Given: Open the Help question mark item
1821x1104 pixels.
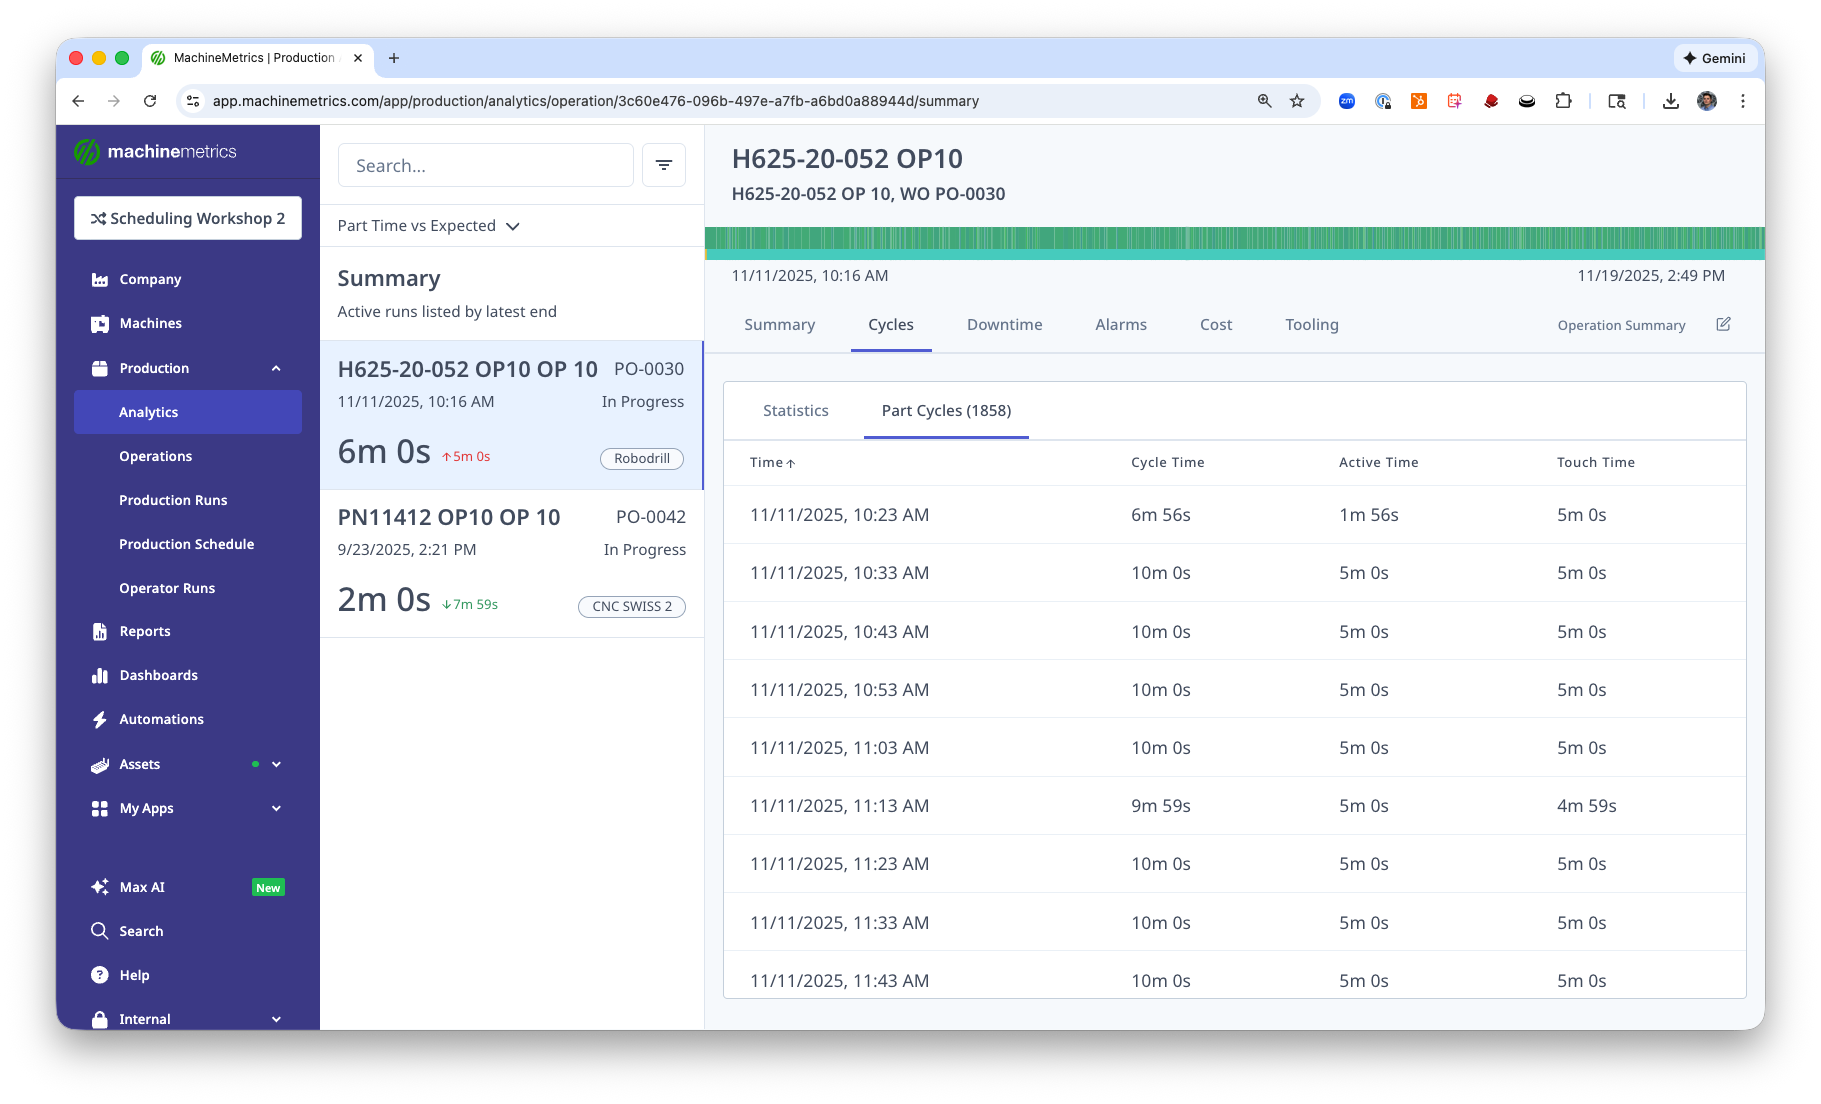Looking at the screenshot, I should click(x=100, y=975).
